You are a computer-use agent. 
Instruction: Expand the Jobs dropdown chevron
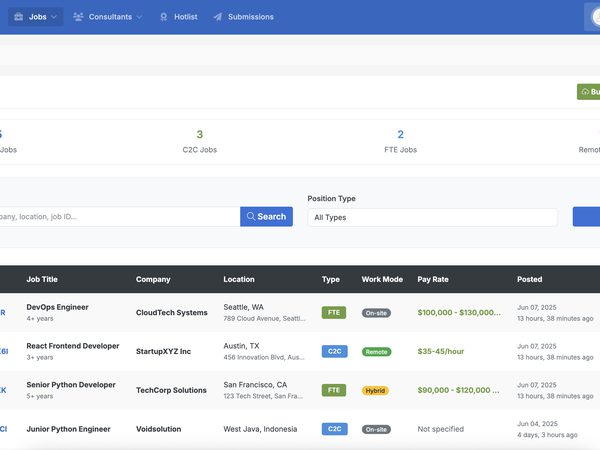pyautogui.click(x=54, y=17)
